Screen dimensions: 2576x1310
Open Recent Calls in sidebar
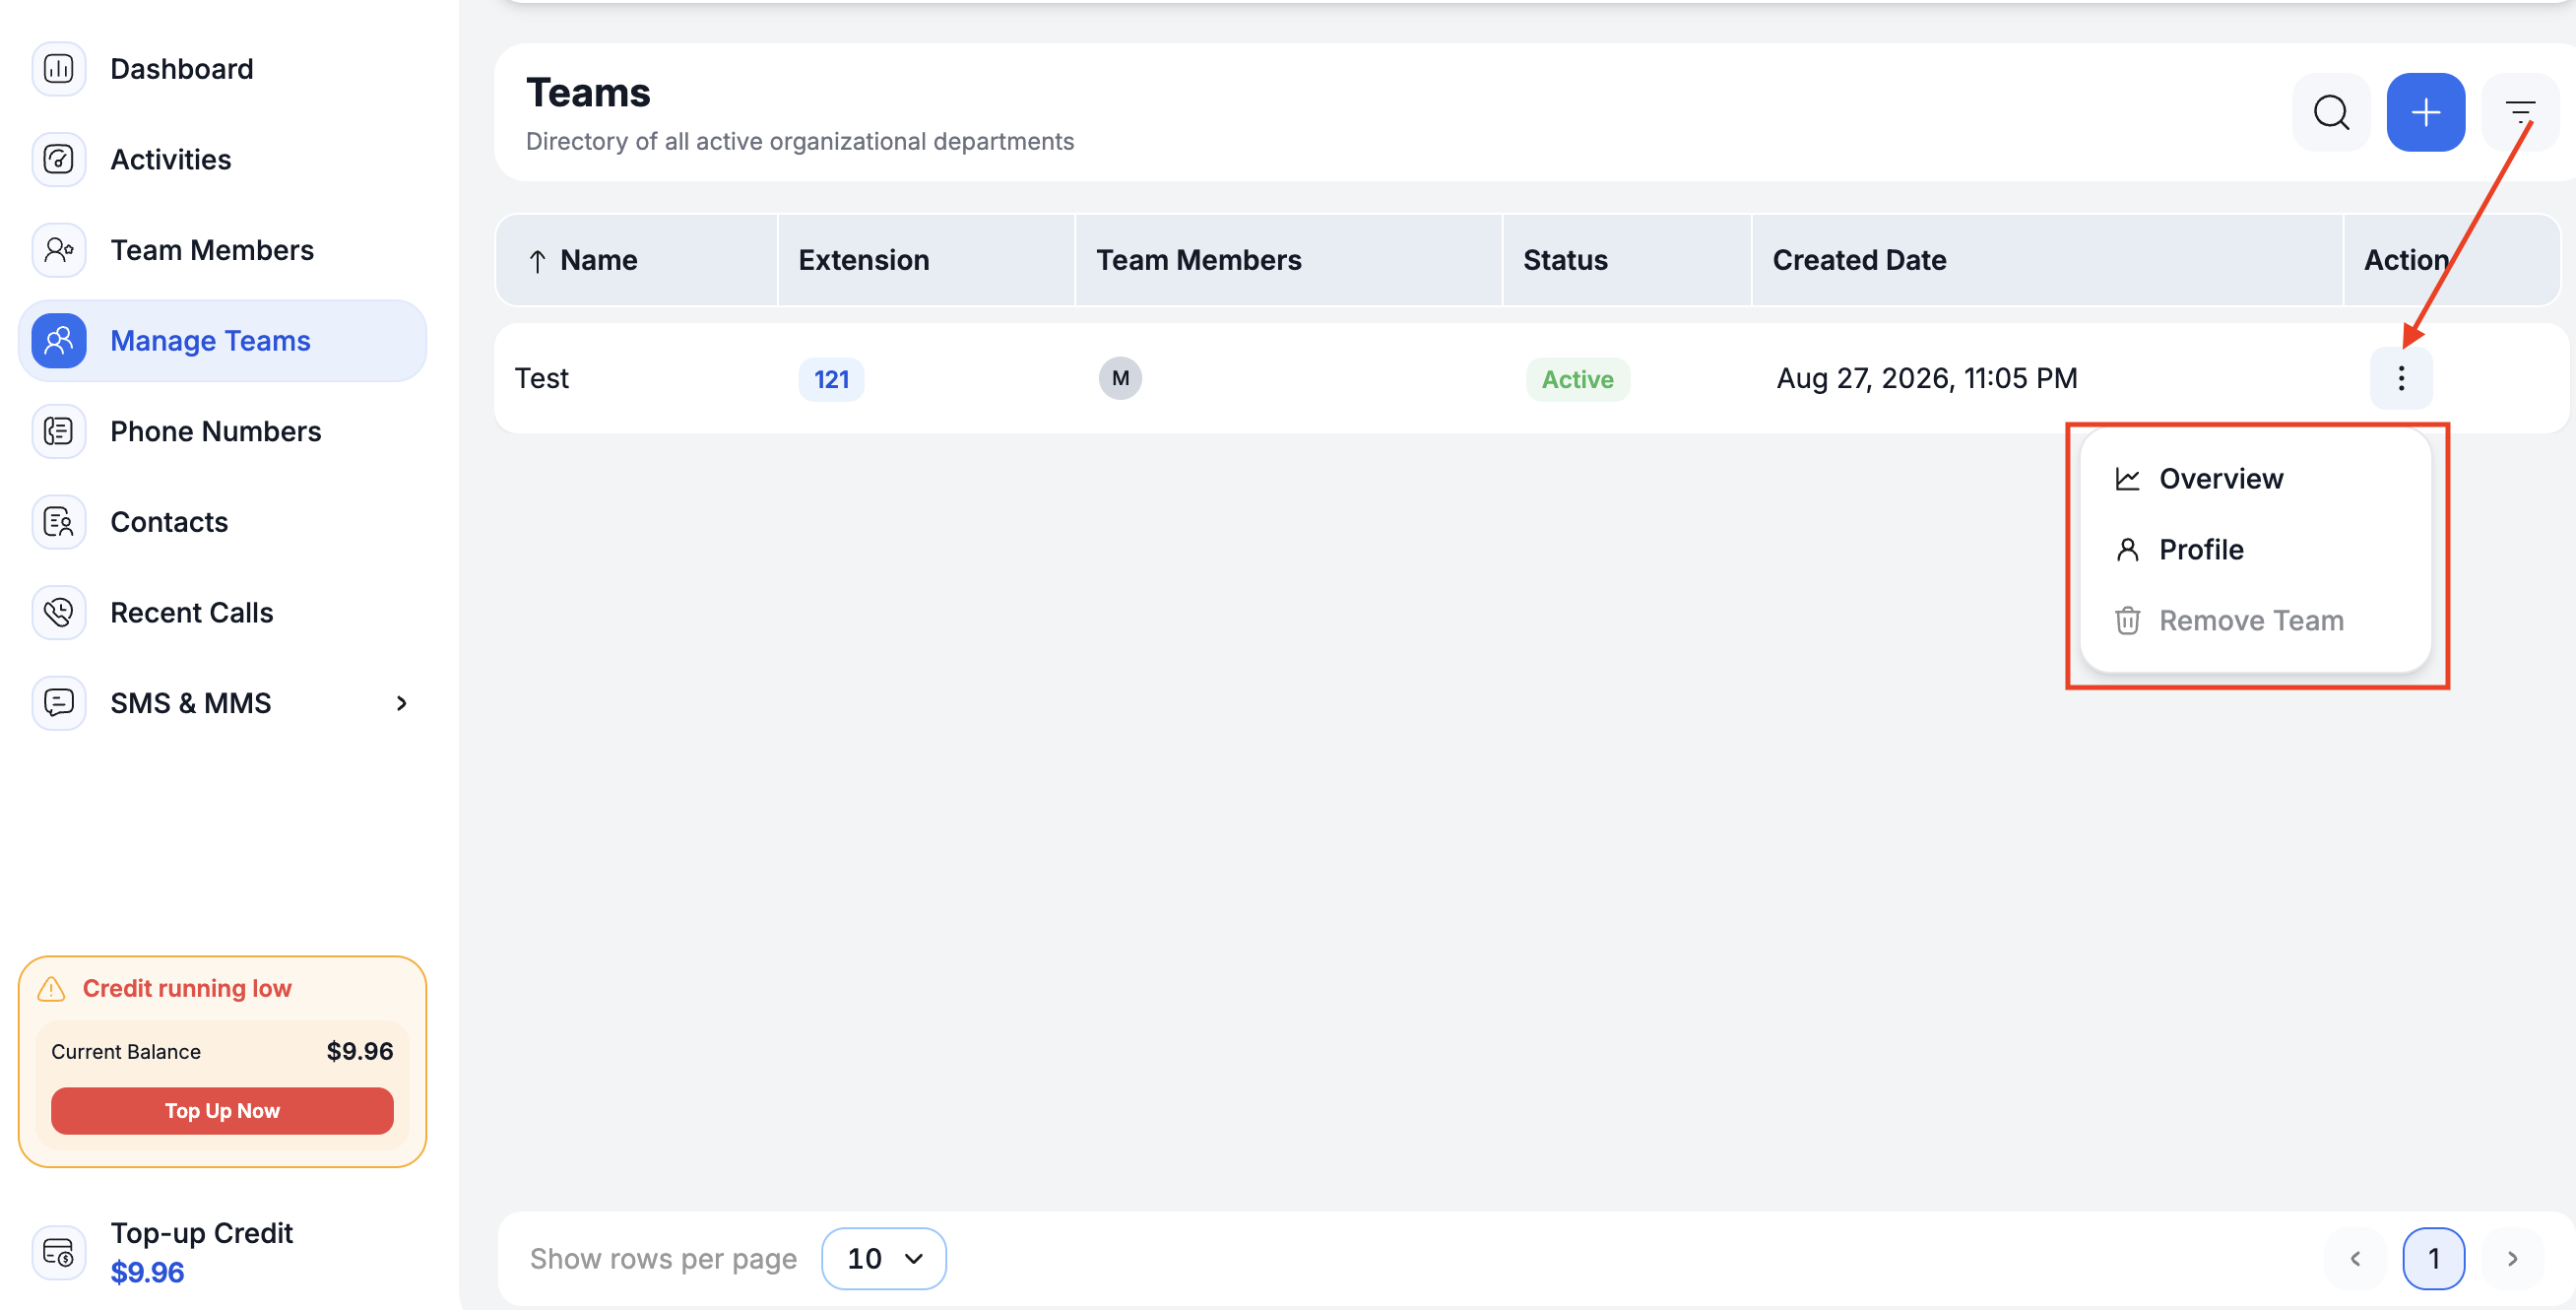click(x=192, y=612)
